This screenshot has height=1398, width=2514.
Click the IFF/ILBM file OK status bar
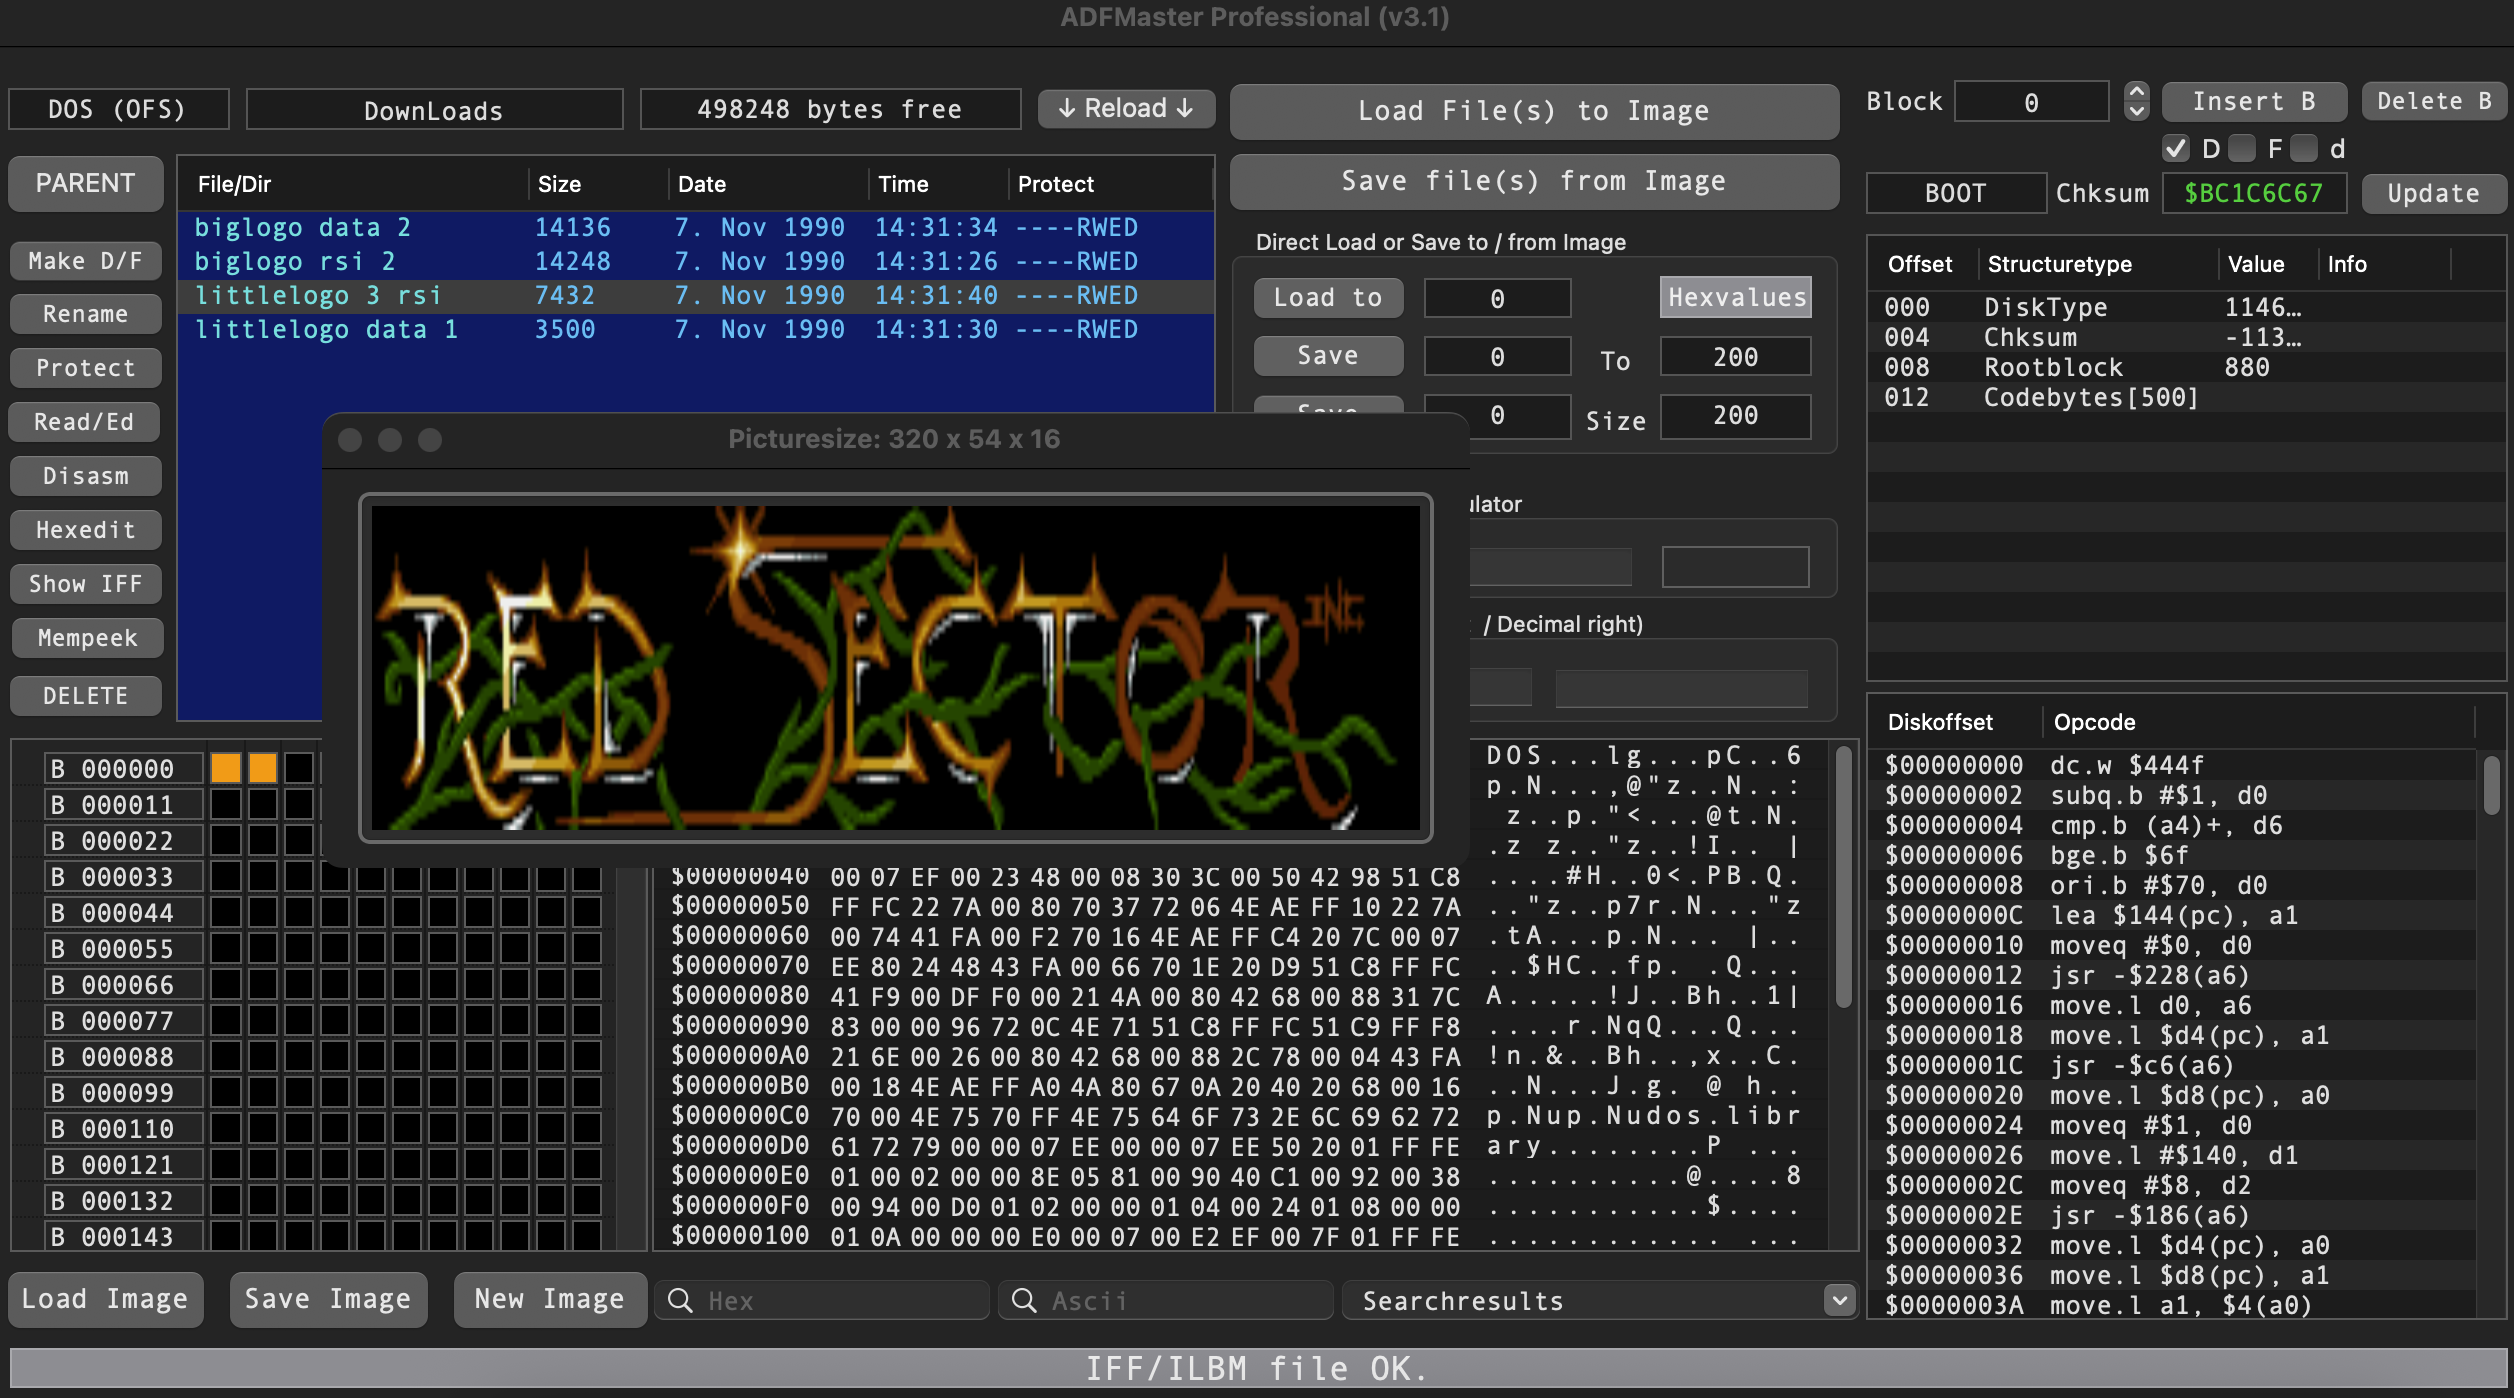point(1257,1368)
